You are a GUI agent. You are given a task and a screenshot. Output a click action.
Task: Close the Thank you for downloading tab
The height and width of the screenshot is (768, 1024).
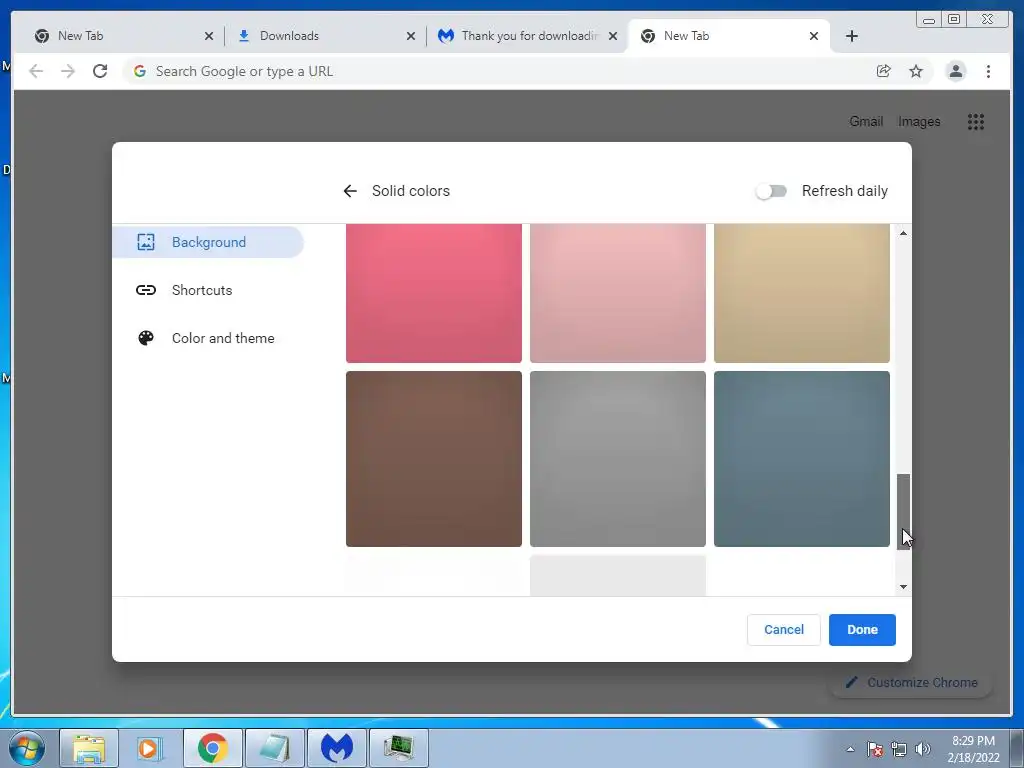[613, 36]
